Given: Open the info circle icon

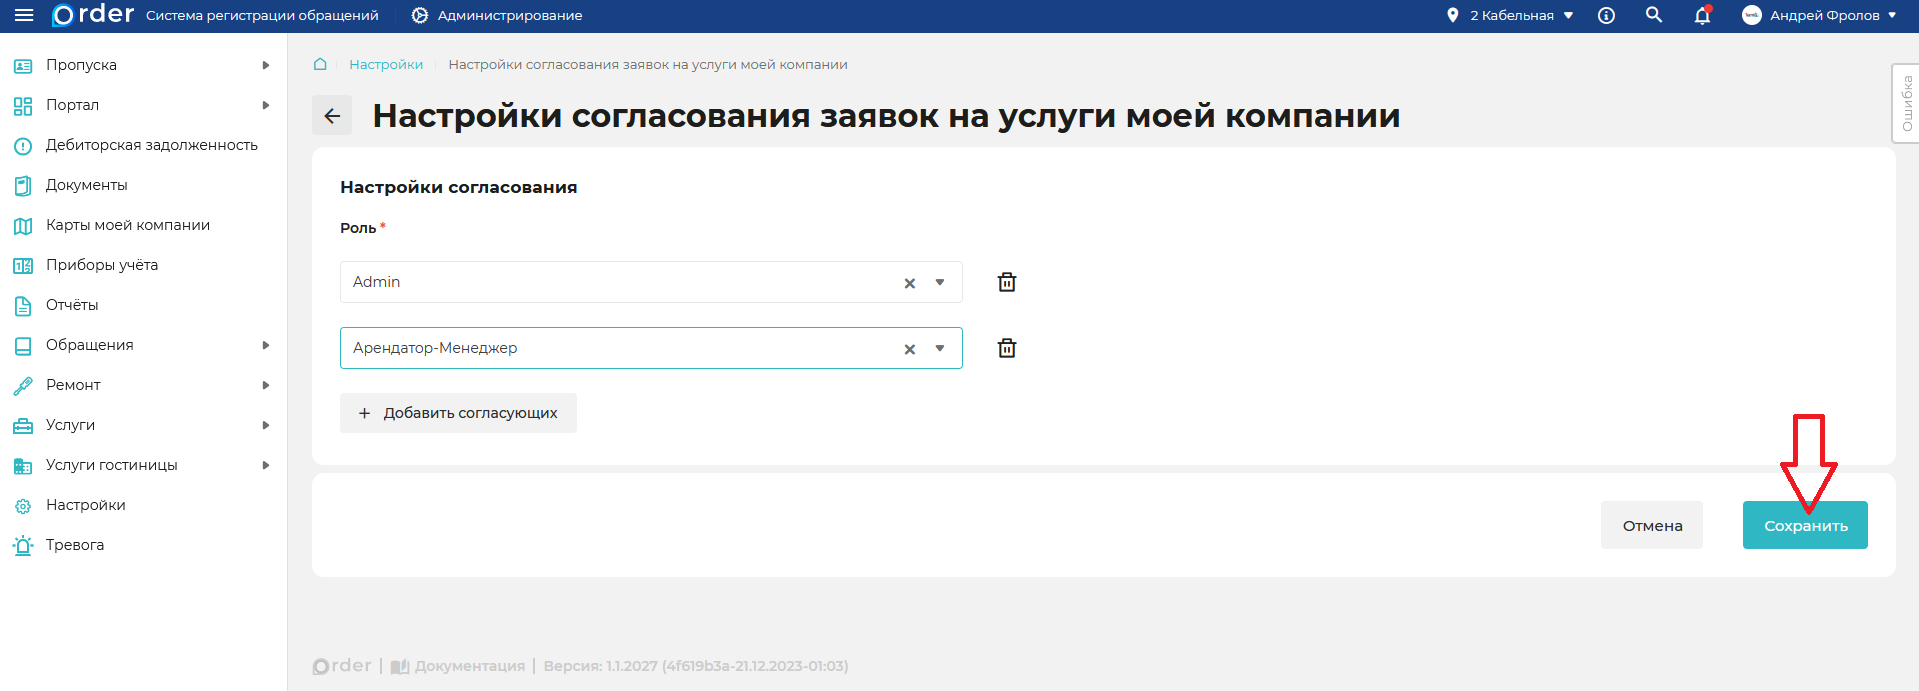Looking at the screenshot, I should pyautogui.click(x=1606, y=15).
